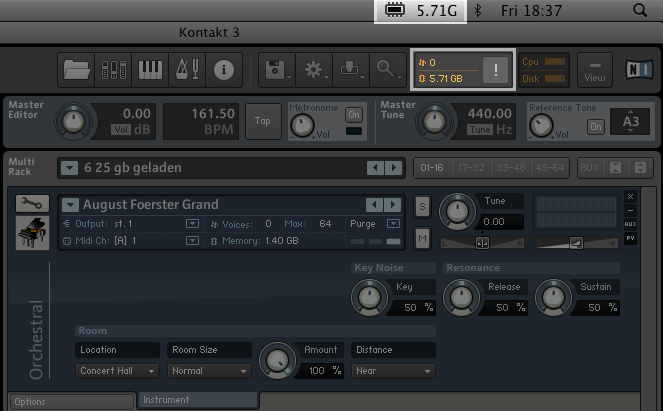This screenshot has width=663, height=411.
Task: Load previous instrument with left arrow
Action: (374, 205)
